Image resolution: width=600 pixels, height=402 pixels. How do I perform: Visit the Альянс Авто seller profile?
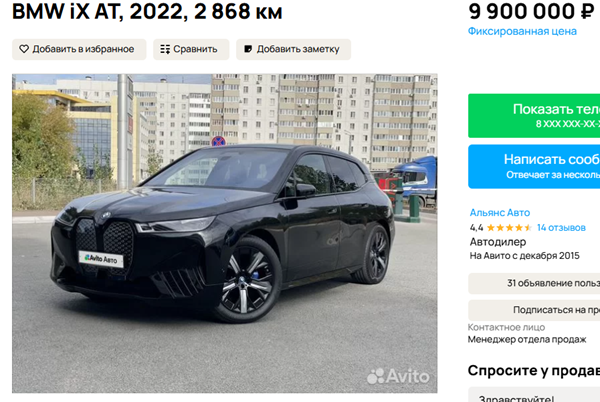[500, 213]
